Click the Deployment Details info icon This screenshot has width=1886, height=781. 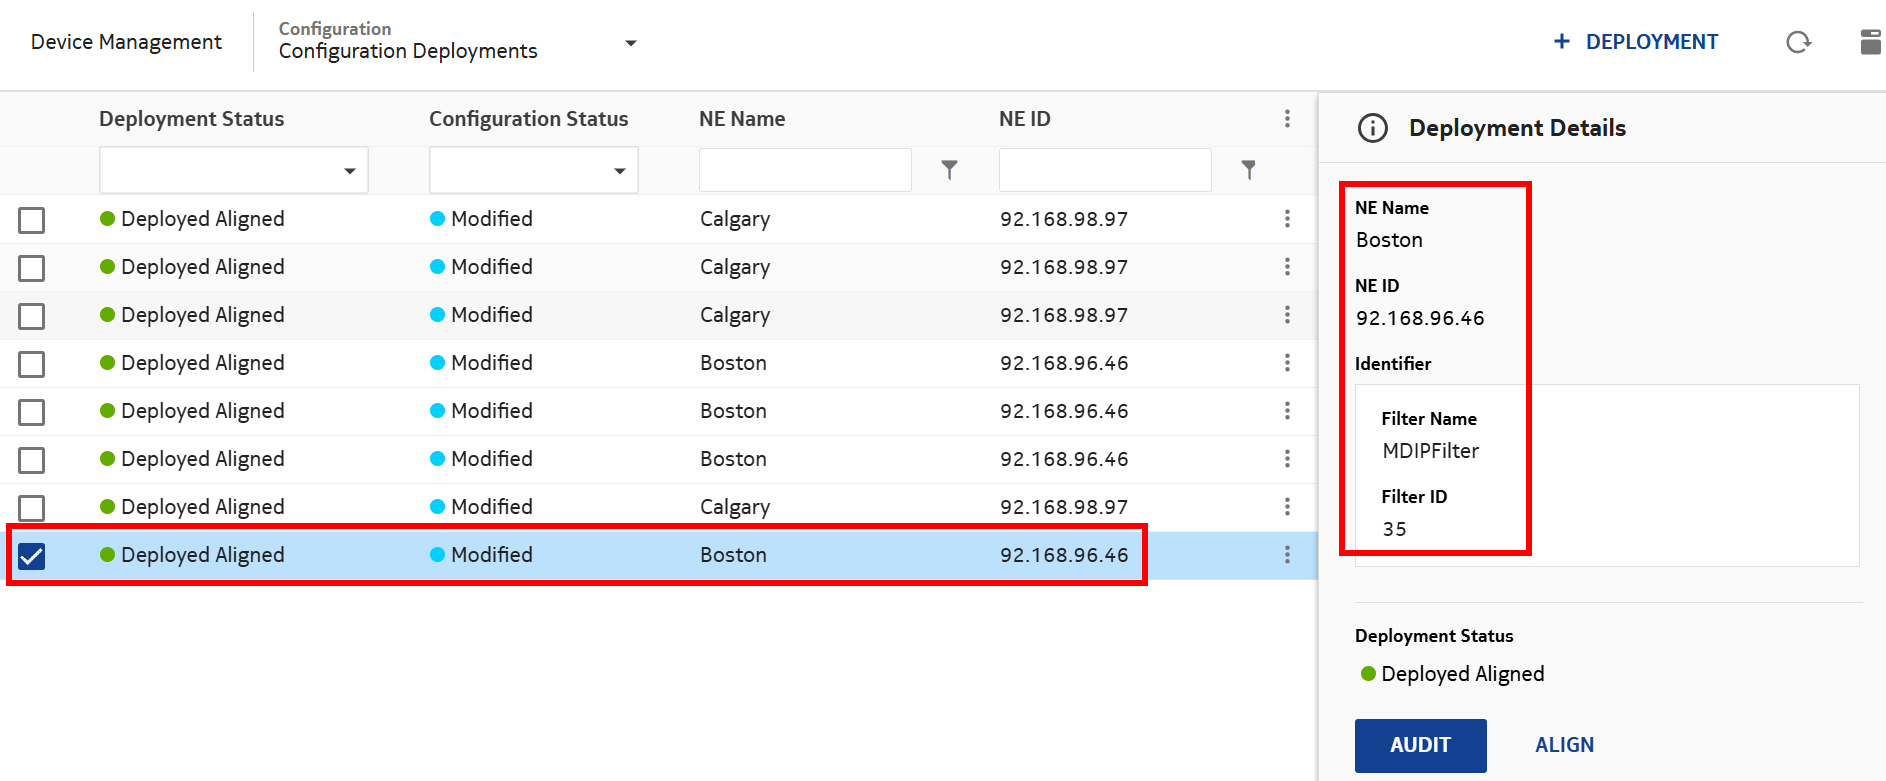pyautogui.click(x=1372, y=128)
